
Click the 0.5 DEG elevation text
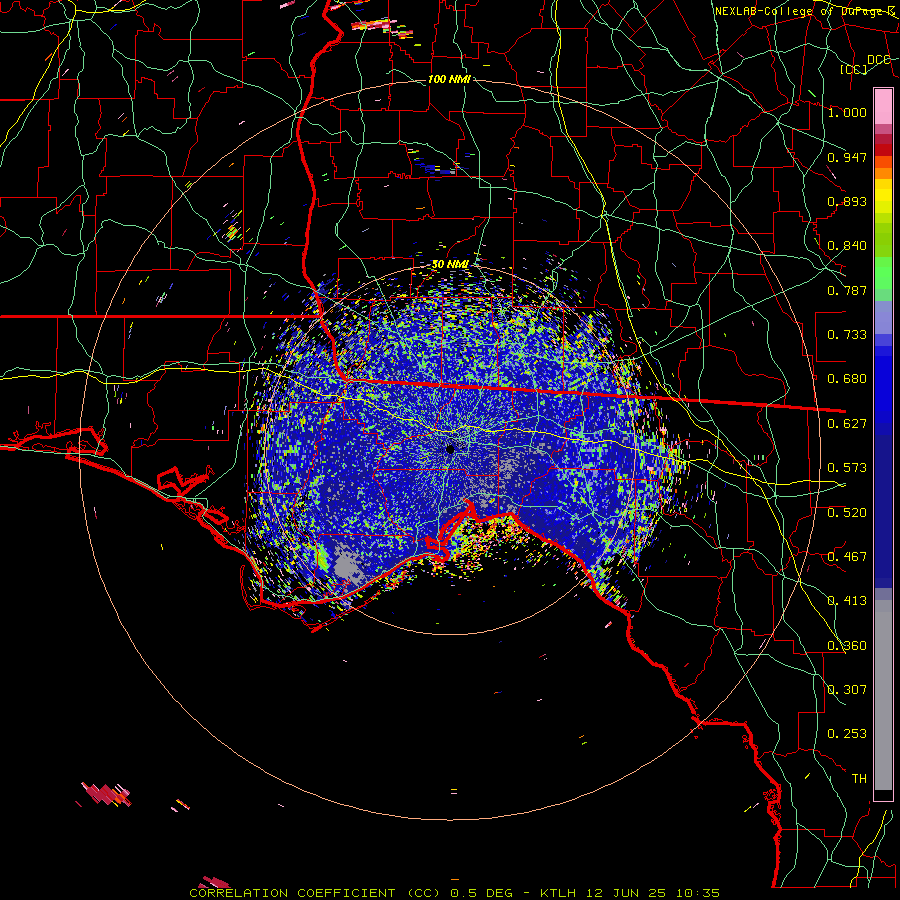(480, 893)
